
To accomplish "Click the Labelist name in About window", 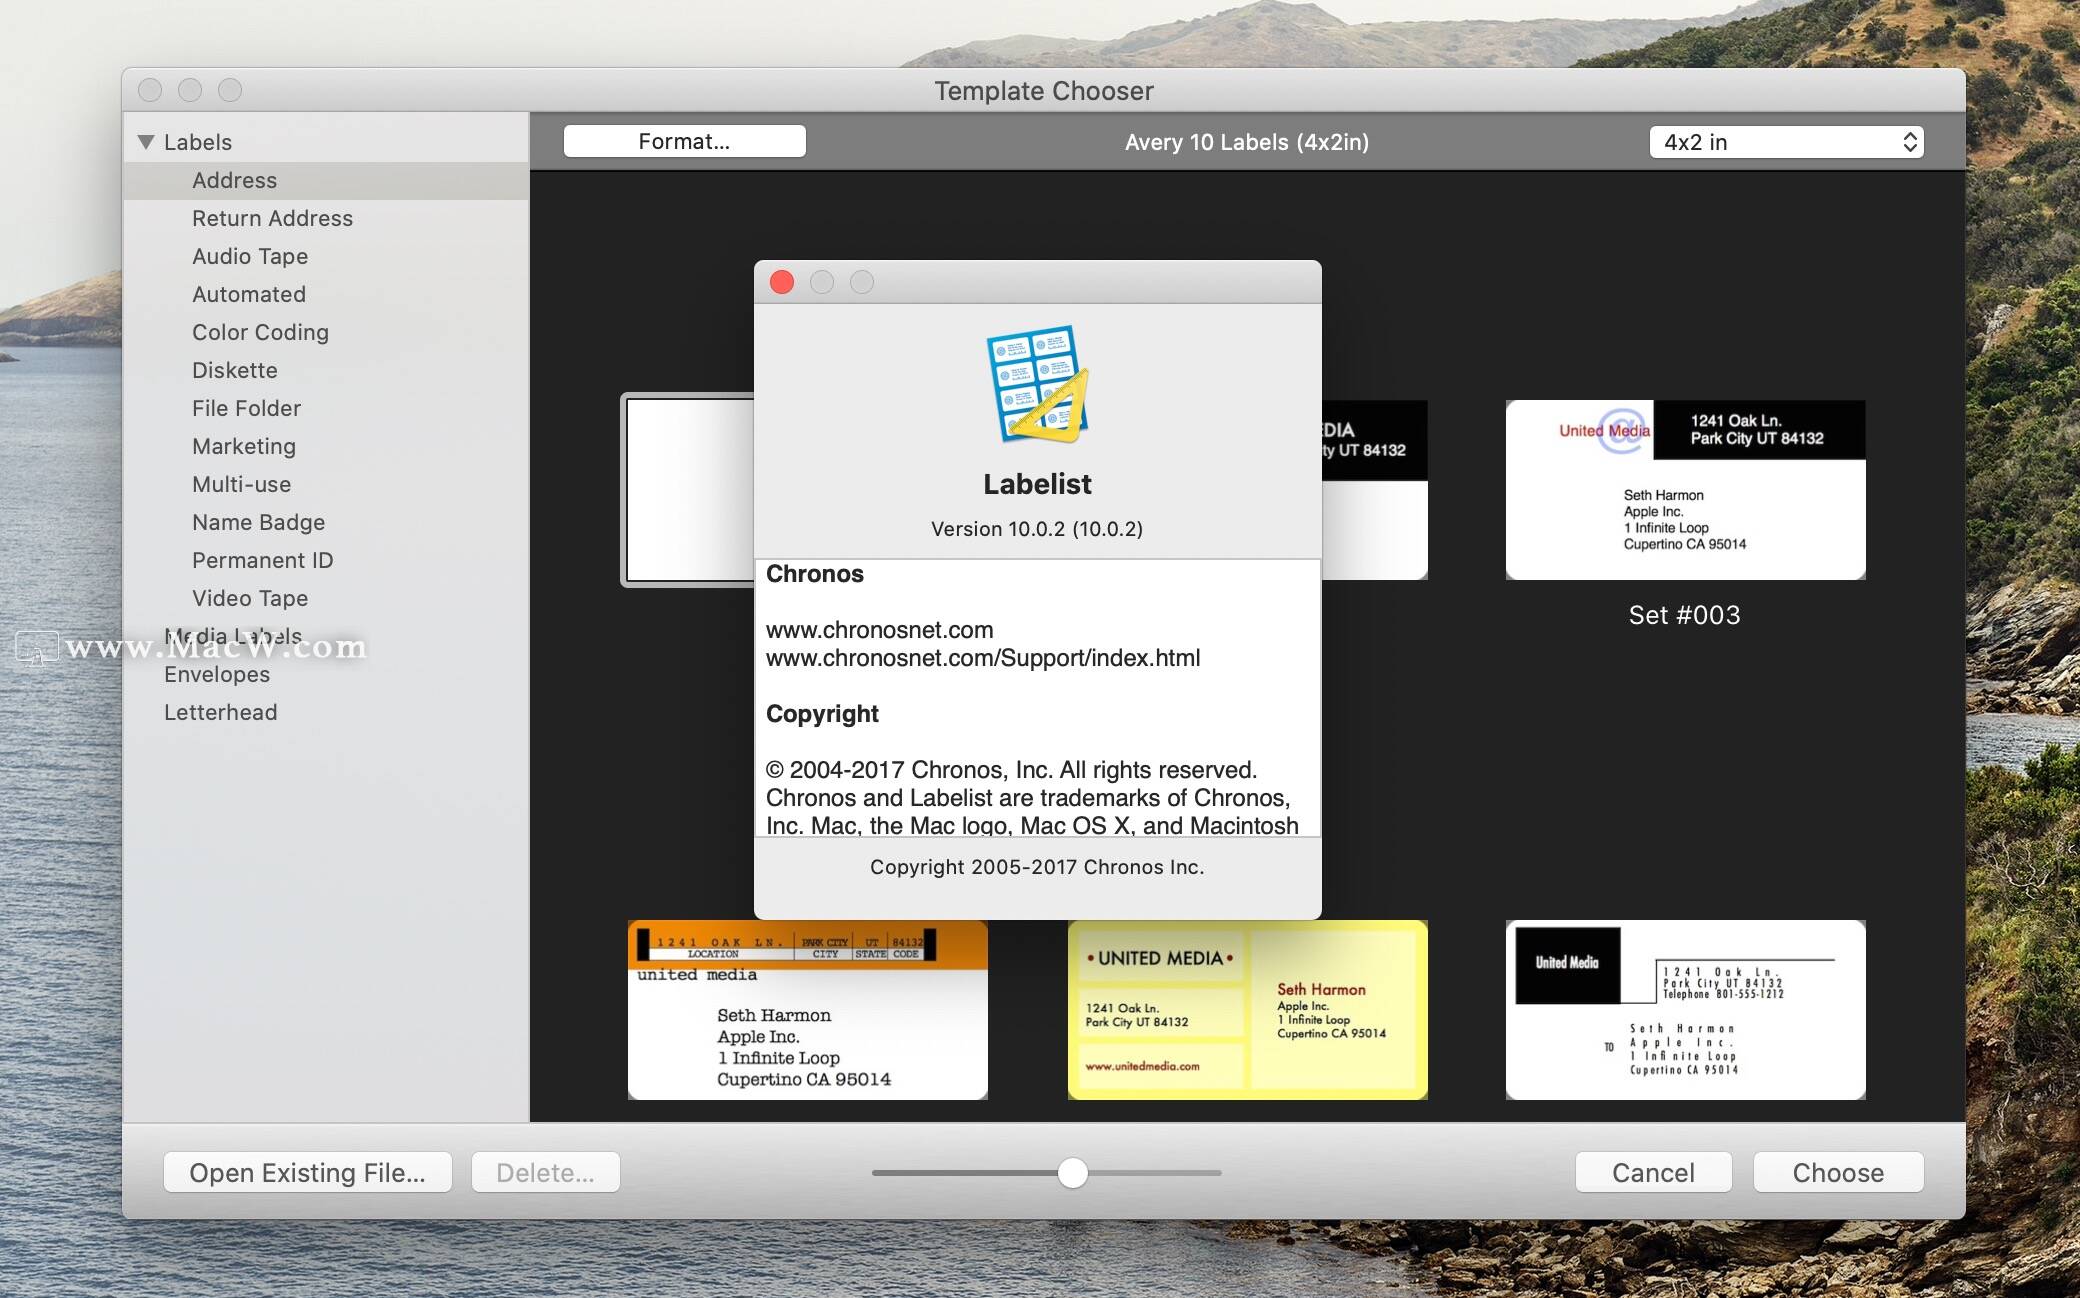I will [x=1037, y=484].
